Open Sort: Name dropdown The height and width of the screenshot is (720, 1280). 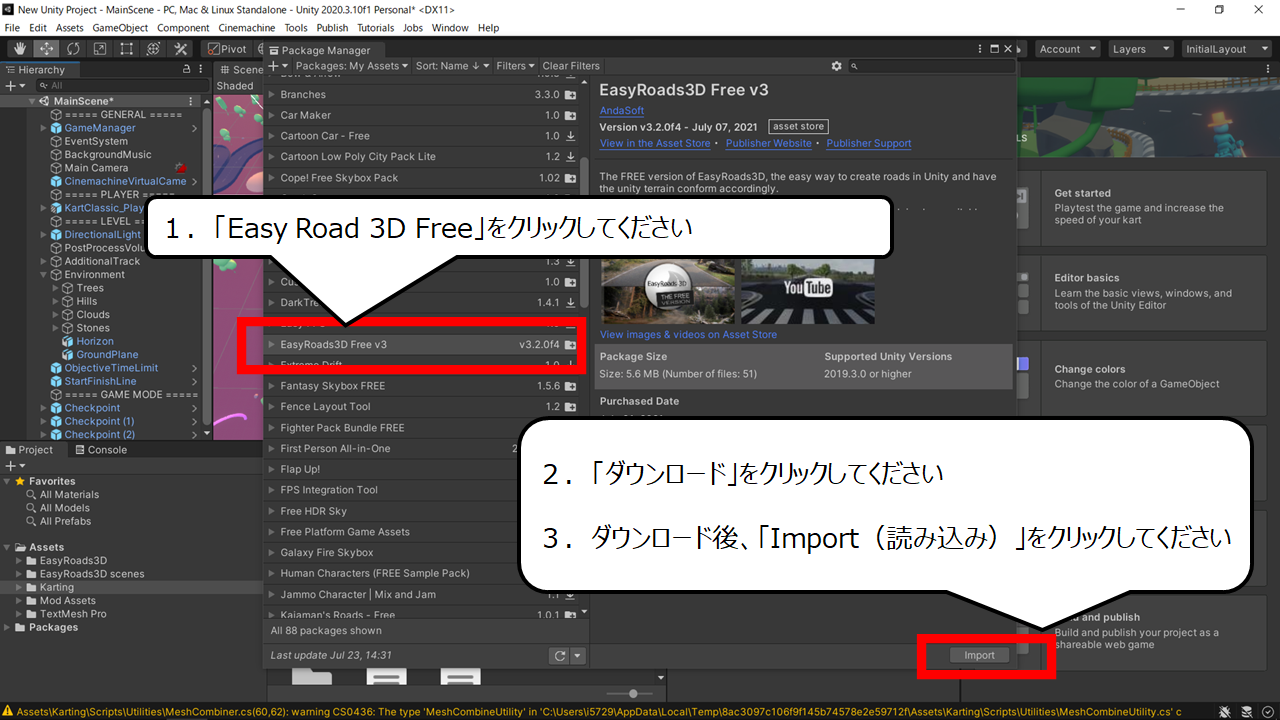[x=453, y=66]
